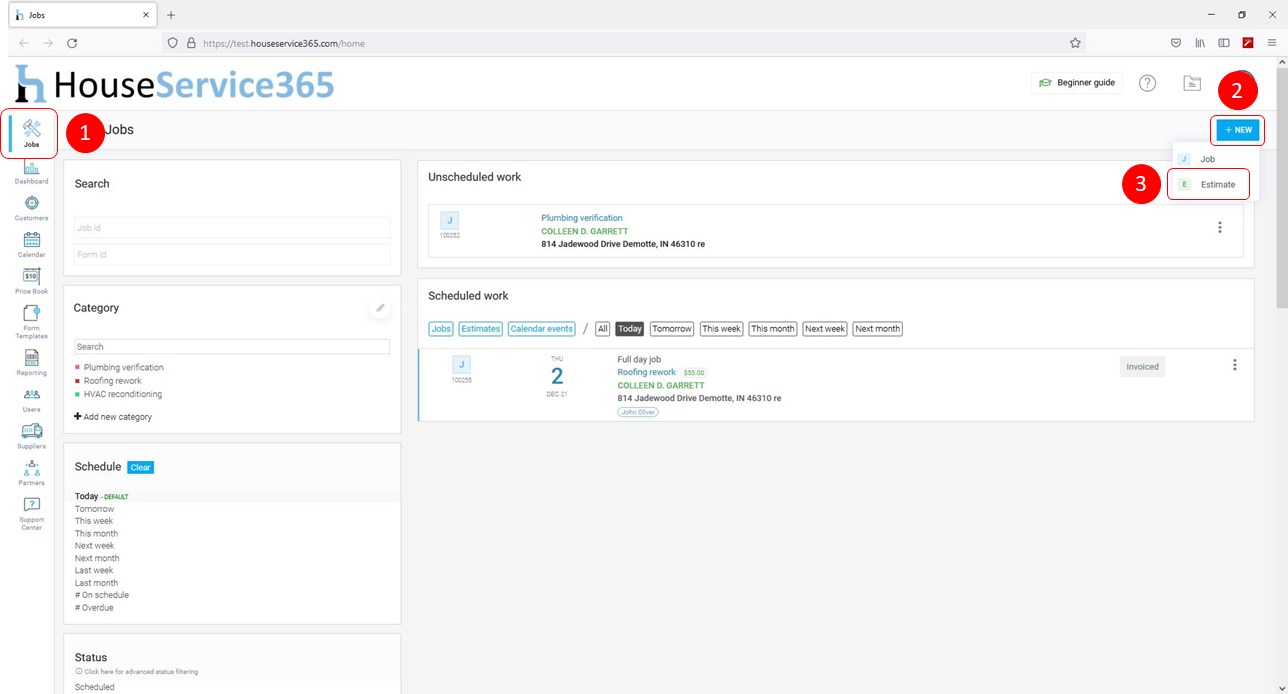Image resolution: width=1288 pixels, height=694 pixels.
Task: Open the Plumbing verification unscheduled job link
Action: click(582, 218)
